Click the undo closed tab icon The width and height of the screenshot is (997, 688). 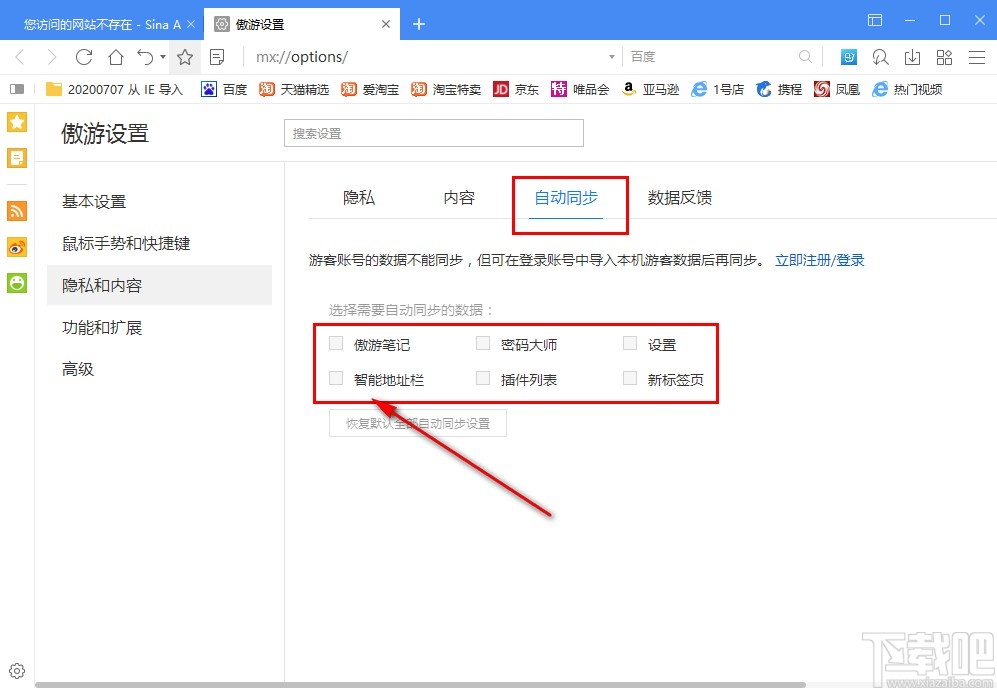145,57
